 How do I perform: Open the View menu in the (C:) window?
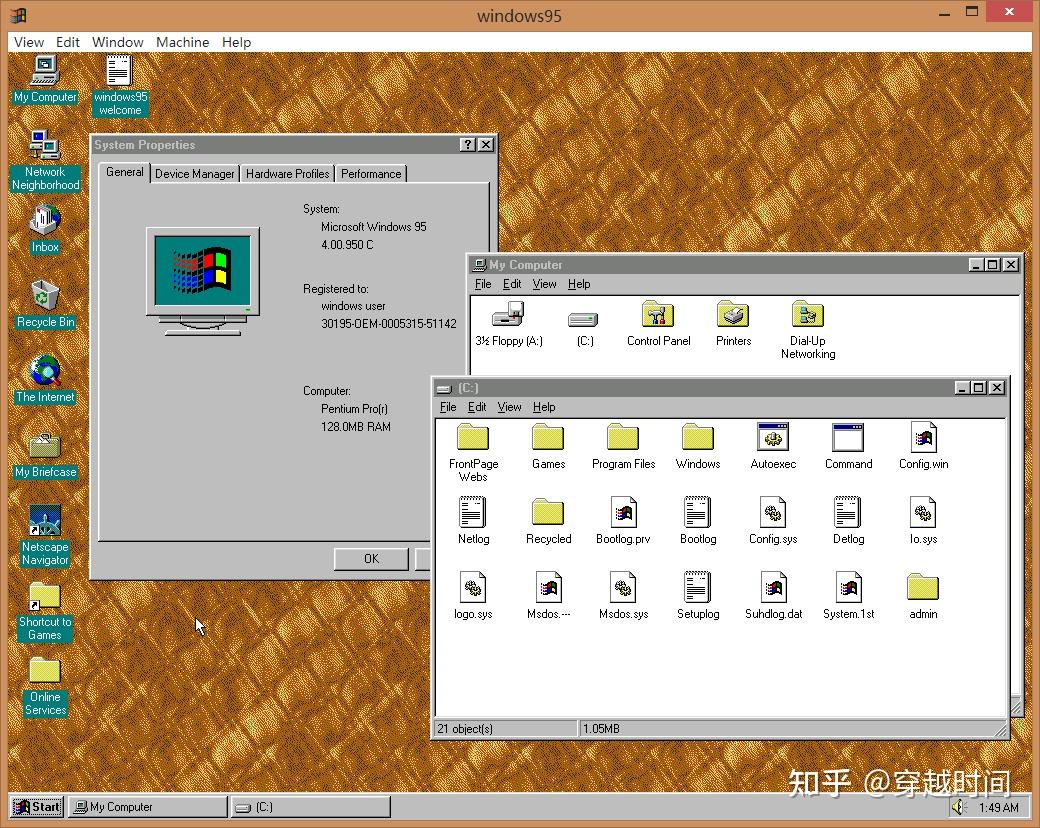[x=509, y=407]
